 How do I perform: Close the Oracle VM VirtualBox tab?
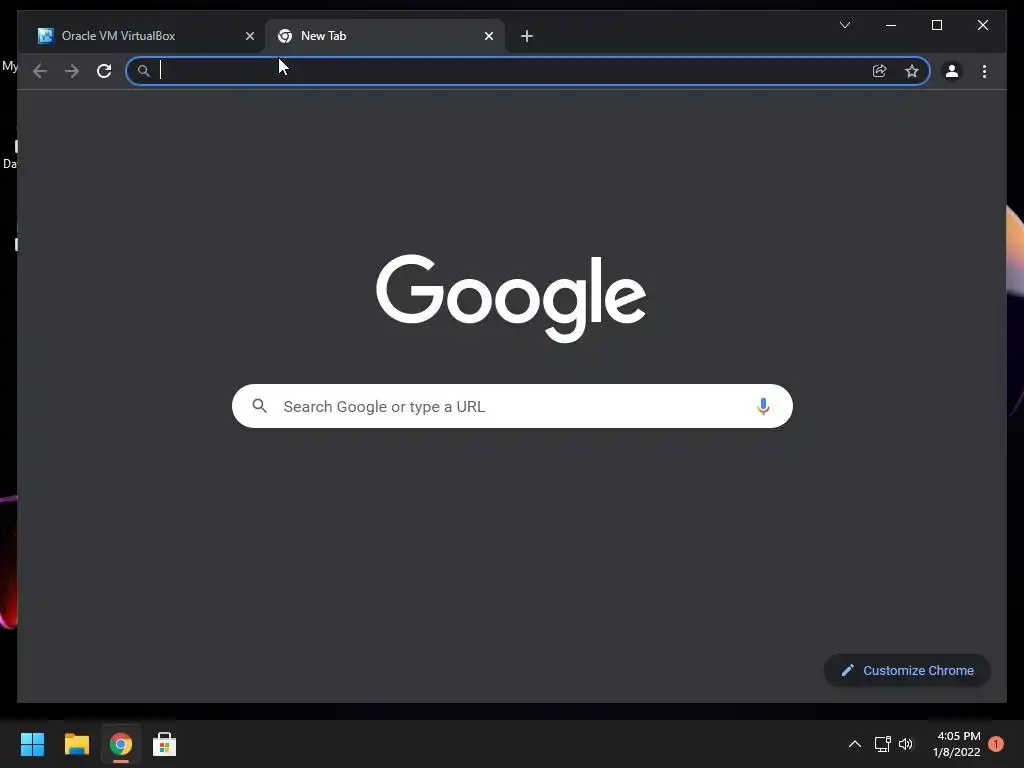click(249, 36)
